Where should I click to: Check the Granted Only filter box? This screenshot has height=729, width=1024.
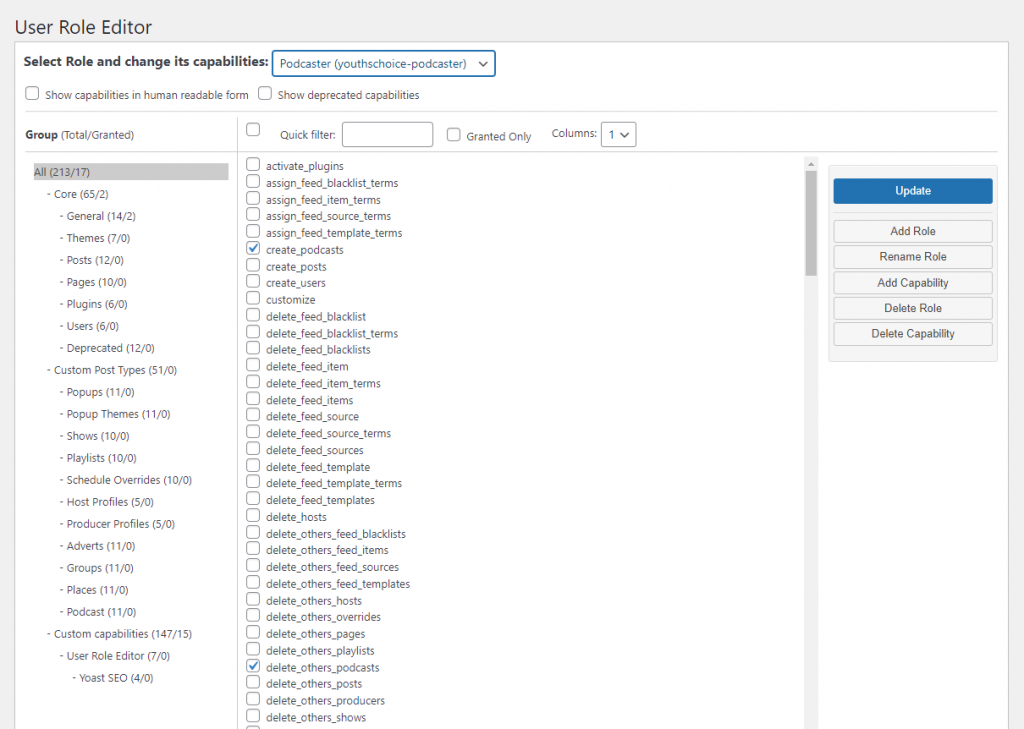point(454,135)
